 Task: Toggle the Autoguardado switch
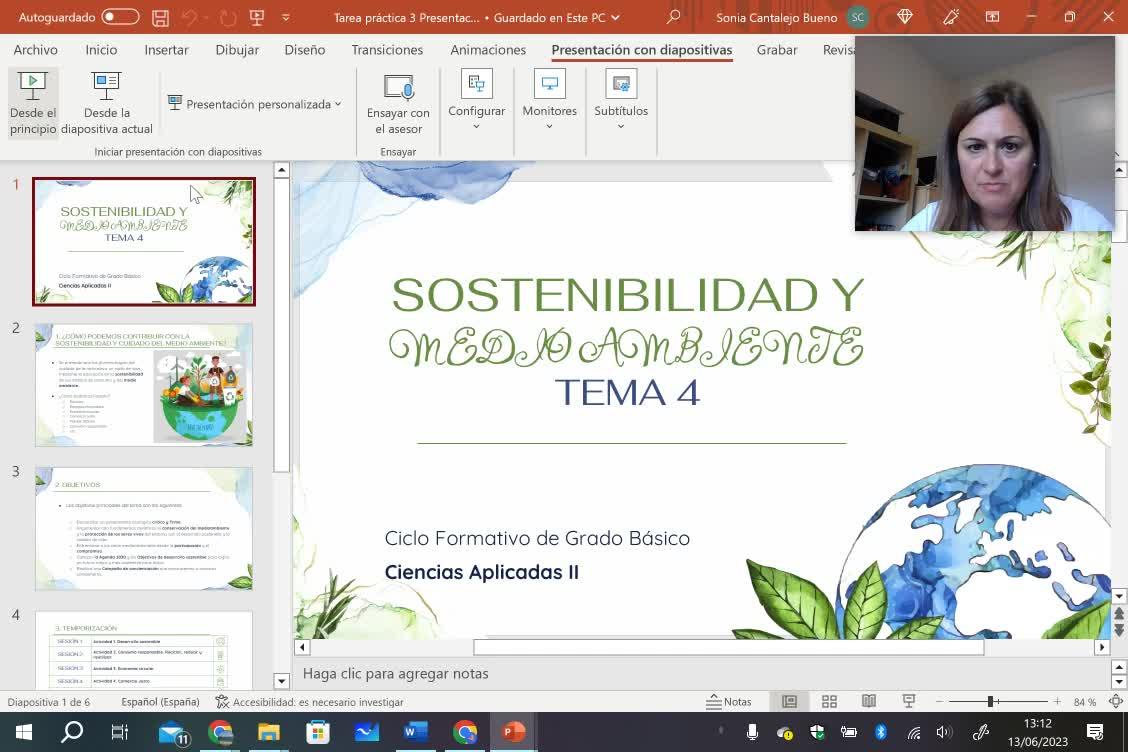point(120,17)
